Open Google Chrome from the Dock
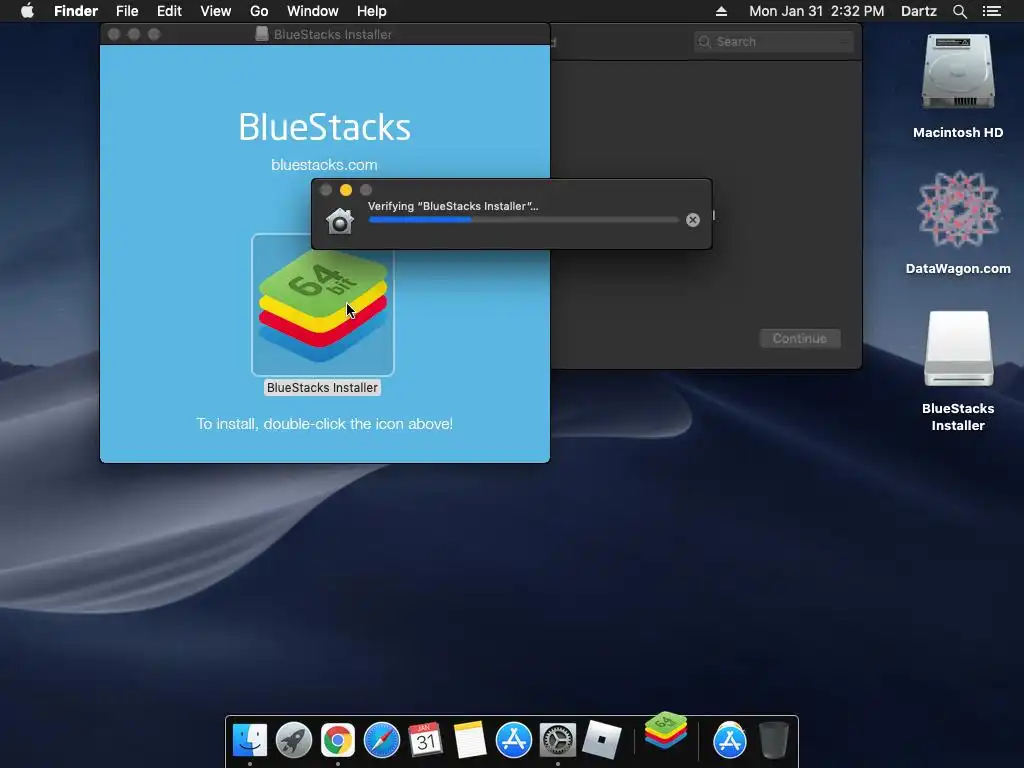The image size is (1024, 768). [338, 741]
